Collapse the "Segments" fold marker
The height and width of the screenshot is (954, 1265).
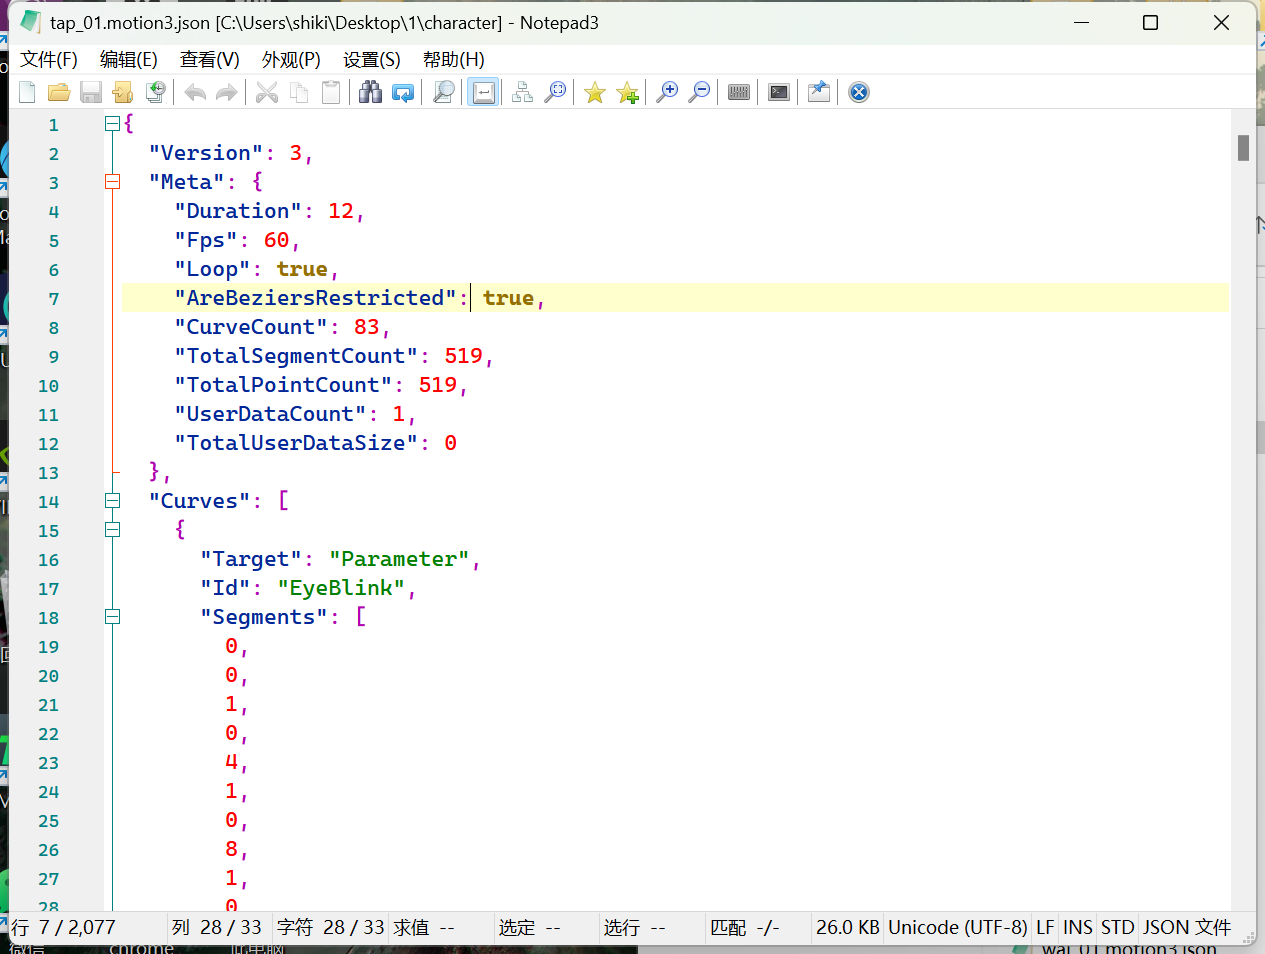[113, 617]
